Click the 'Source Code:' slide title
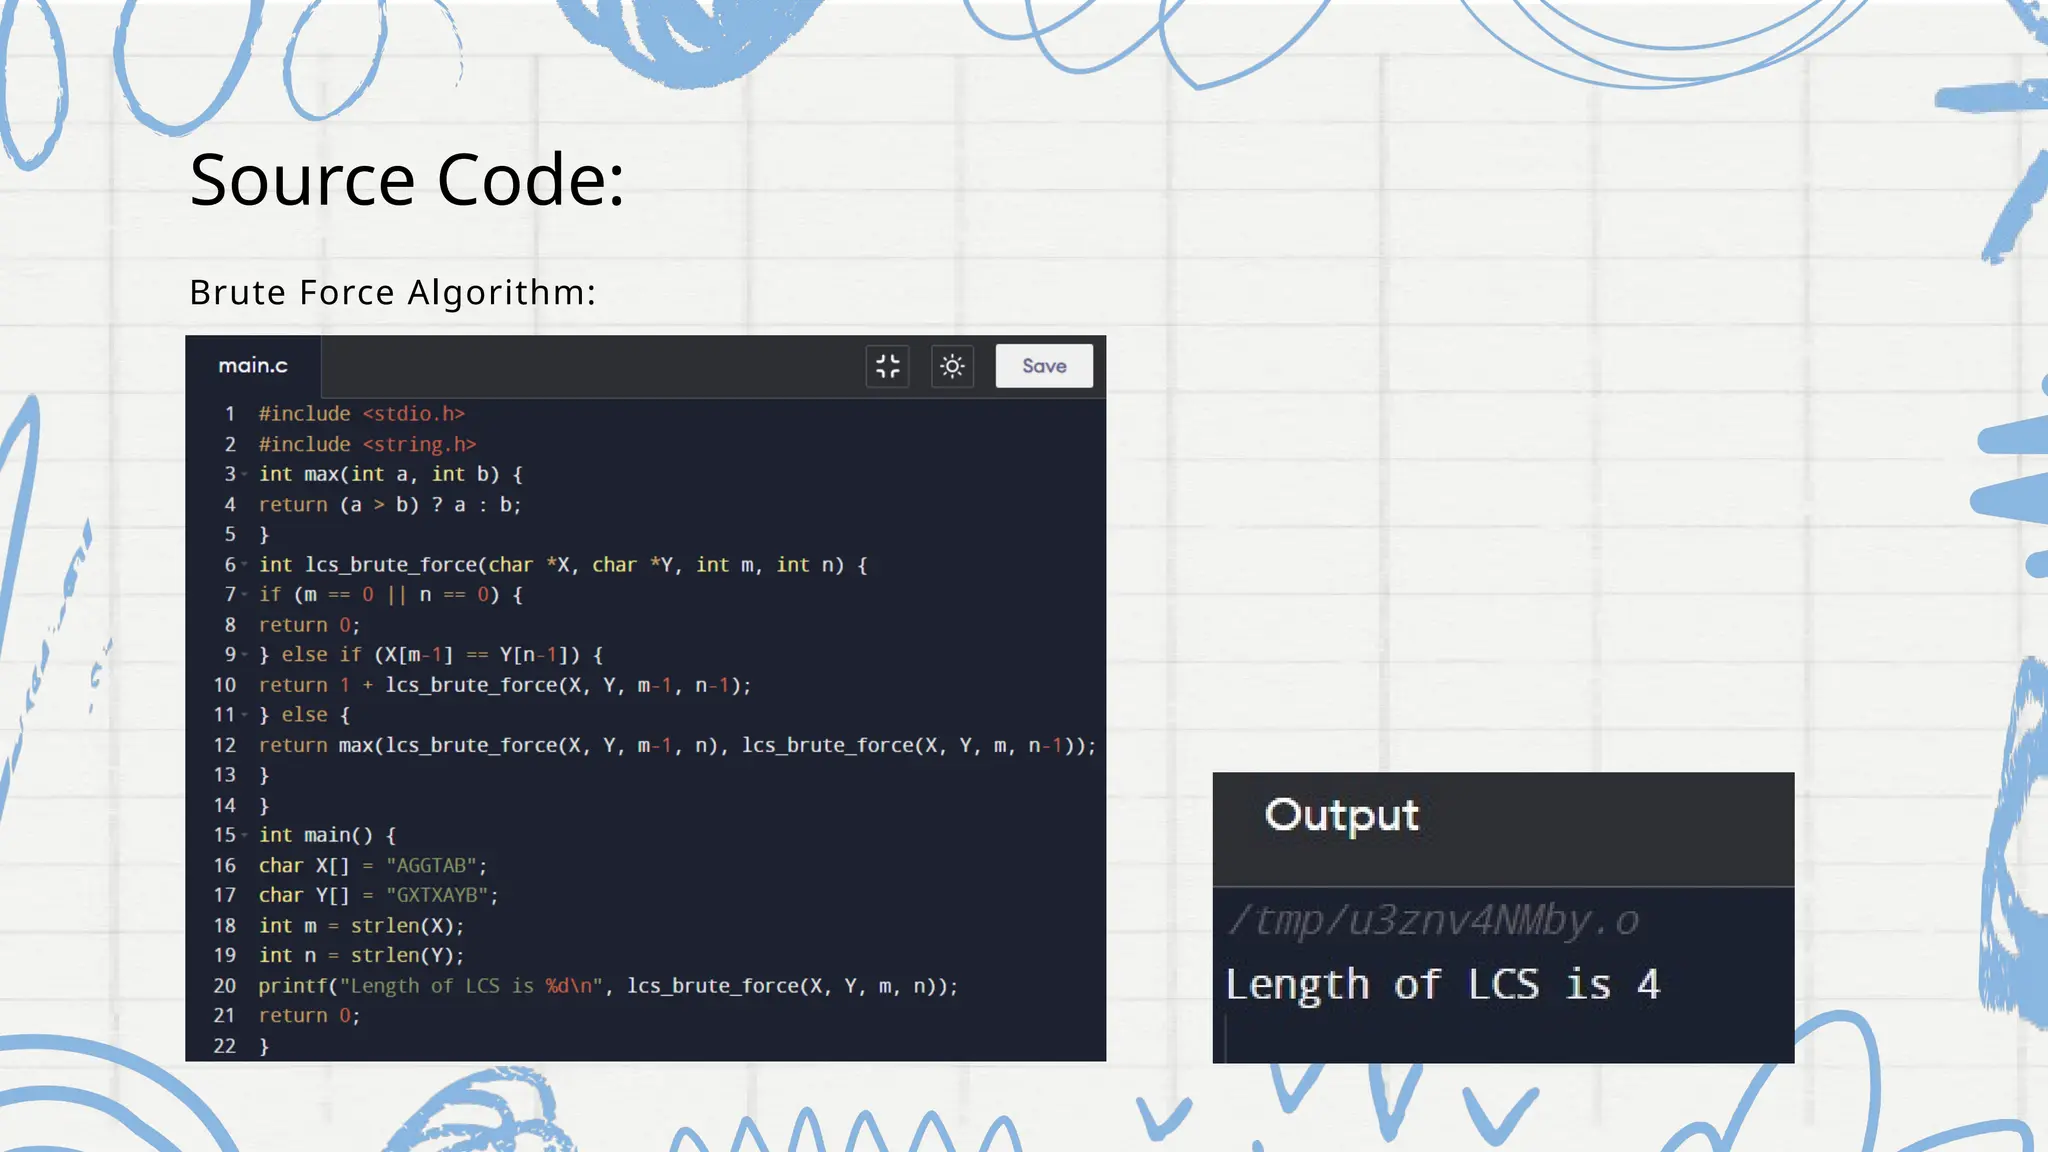Screen dimensions: 2048x1152 click(407, 180)
